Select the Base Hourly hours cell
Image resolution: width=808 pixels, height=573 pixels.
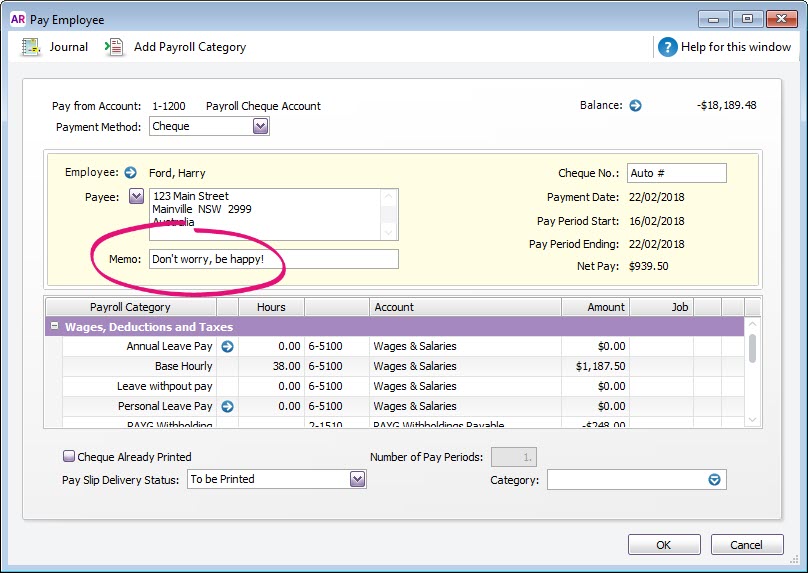pos(271,367)
